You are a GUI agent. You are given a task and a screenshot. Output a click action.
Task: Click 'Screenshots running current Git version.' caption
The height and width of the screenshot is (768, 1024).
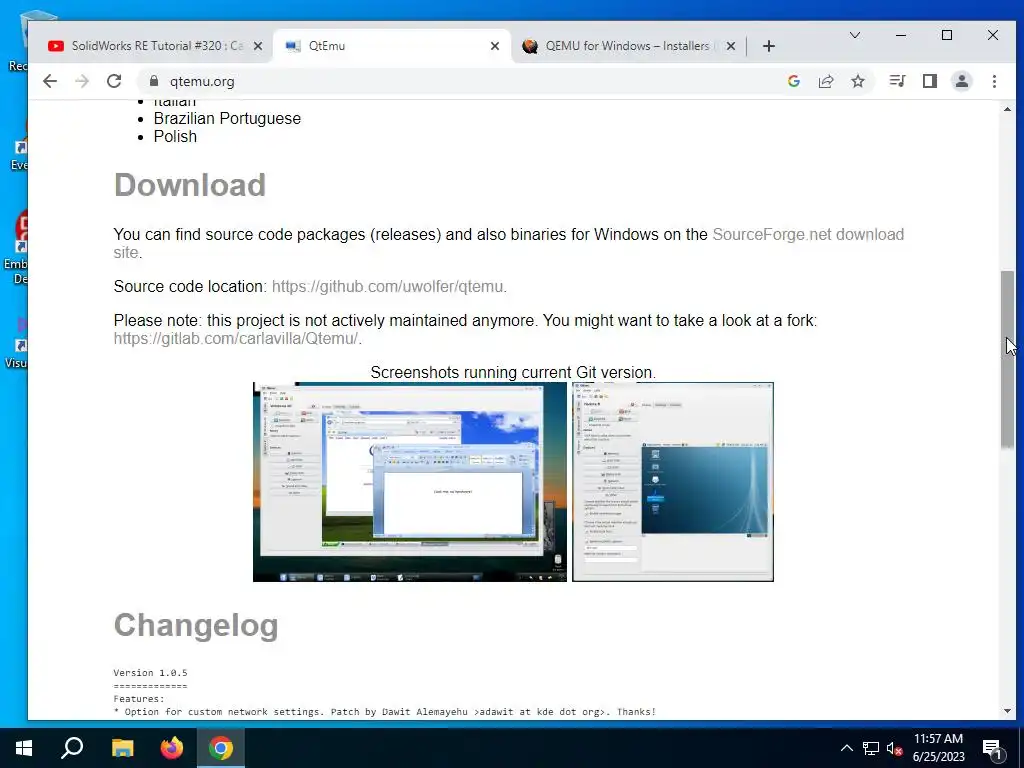pos(513,372)
